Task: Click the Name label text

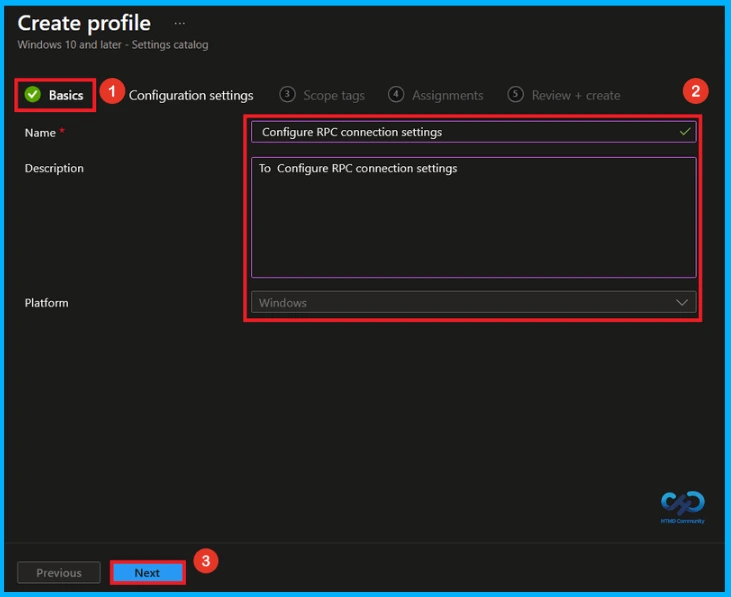Action: tap(40, 133)
